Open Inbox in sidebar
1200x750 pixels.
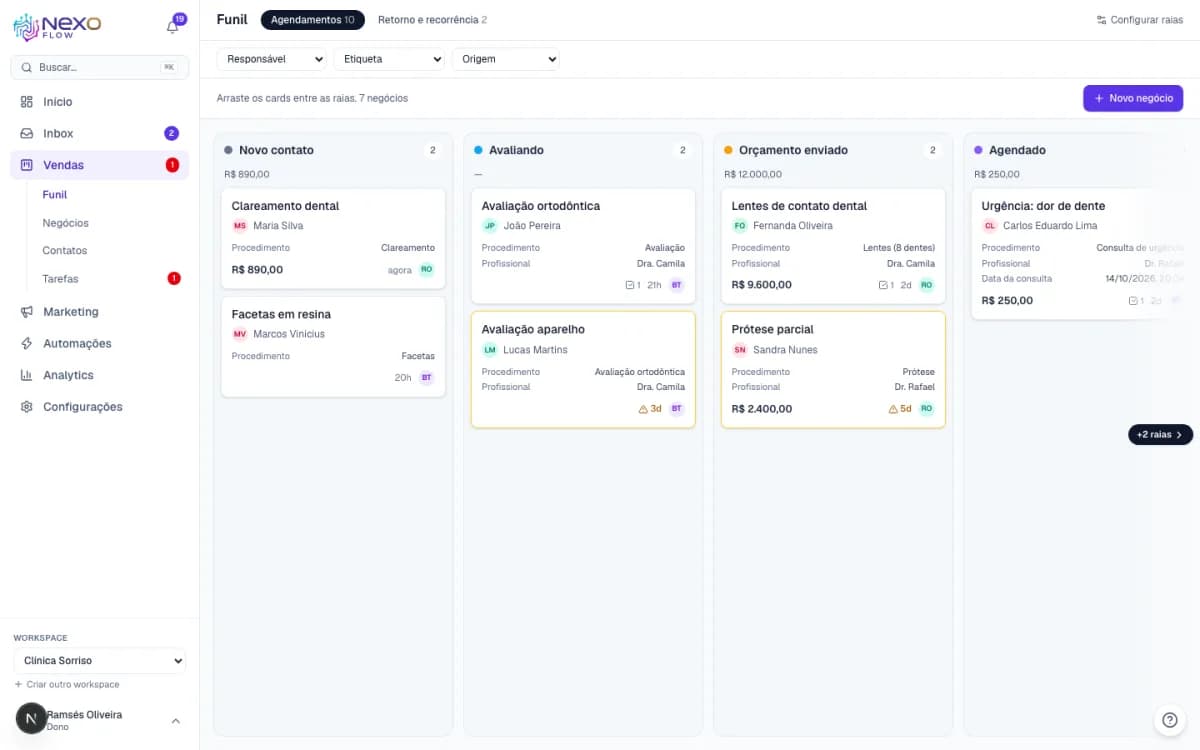pyautogui.click(x=99, y=133)
